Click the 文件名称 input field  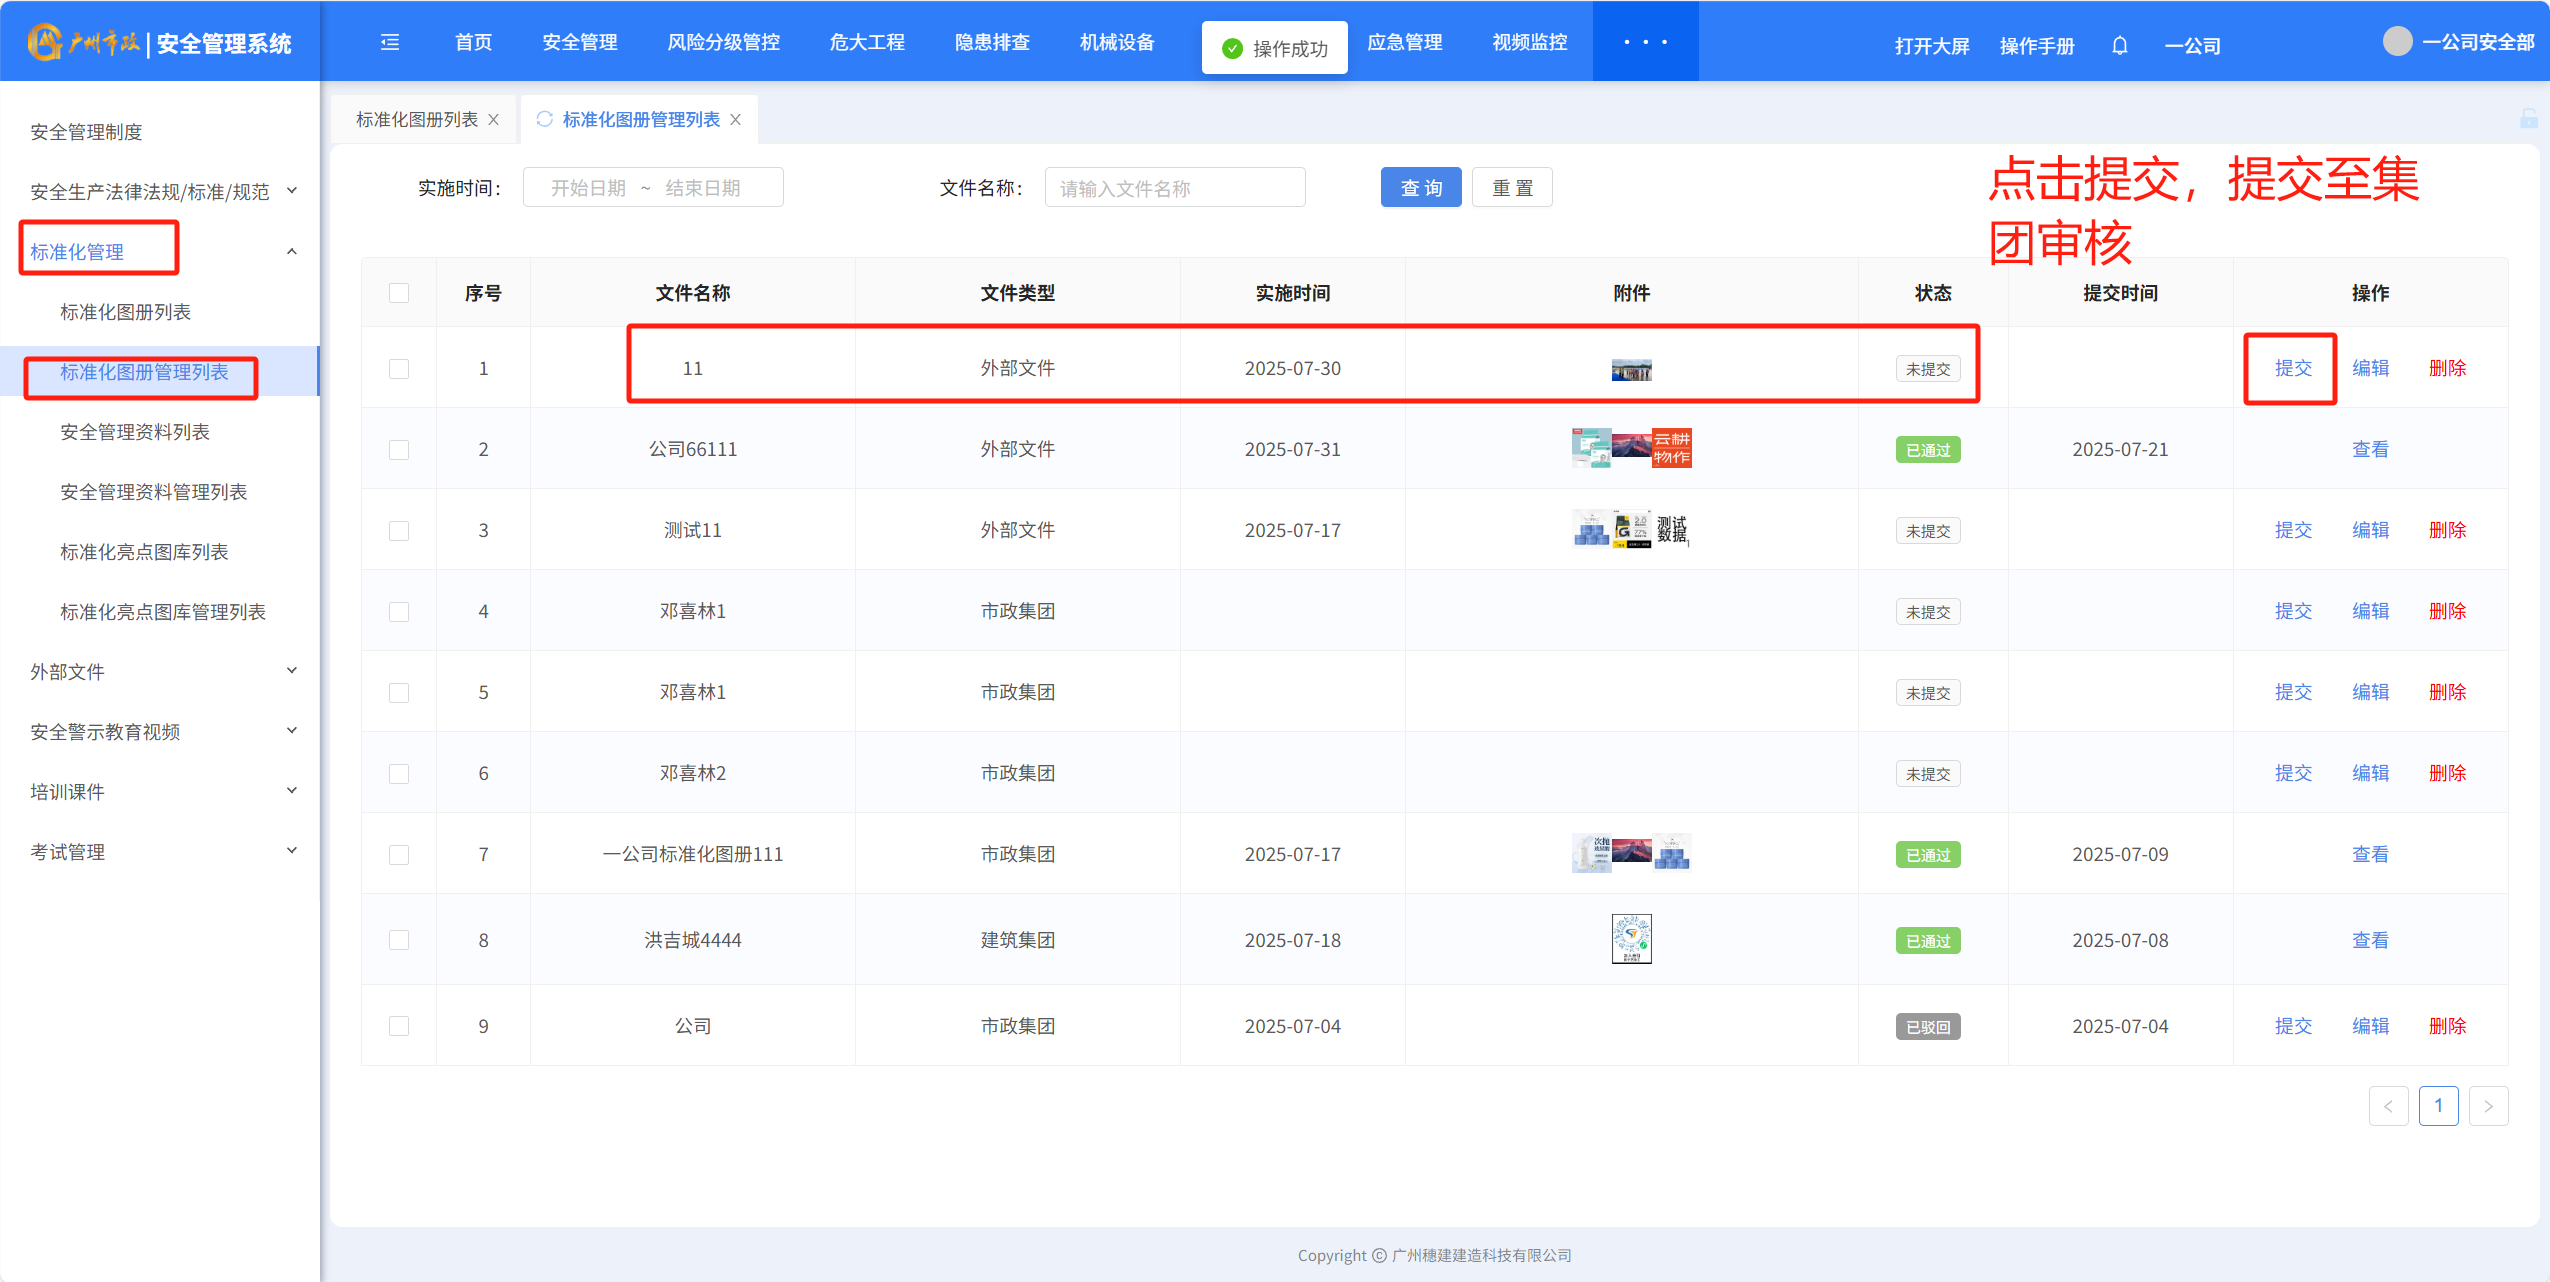point(1174,188)
